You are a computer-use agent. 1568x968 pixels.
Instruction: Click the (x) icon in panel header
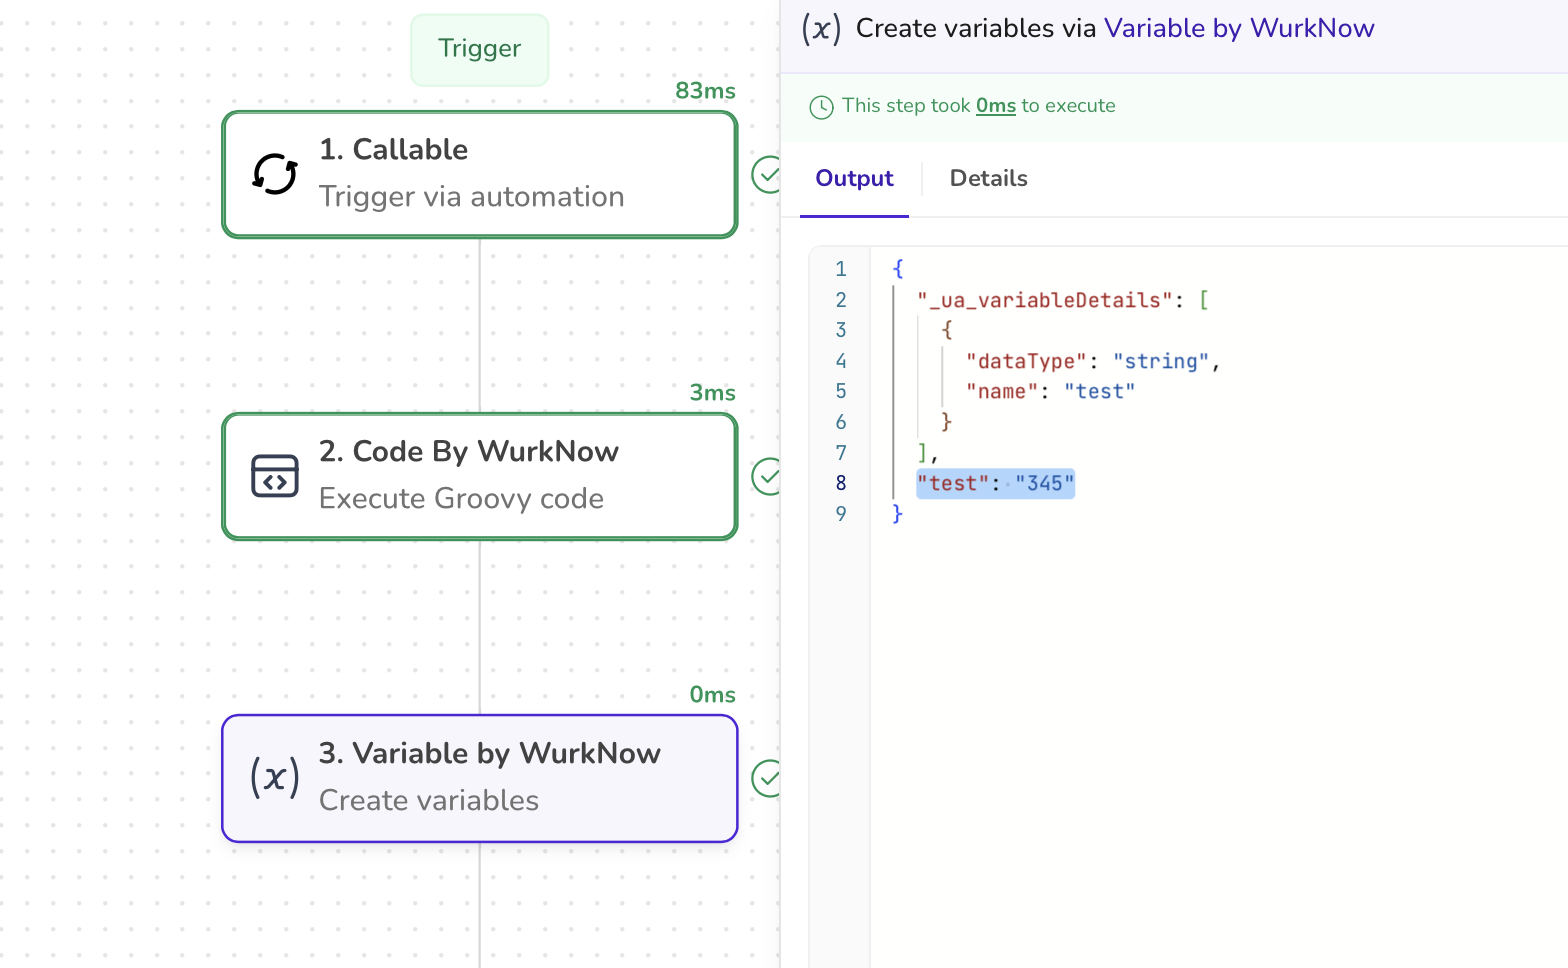pos(821,28)
